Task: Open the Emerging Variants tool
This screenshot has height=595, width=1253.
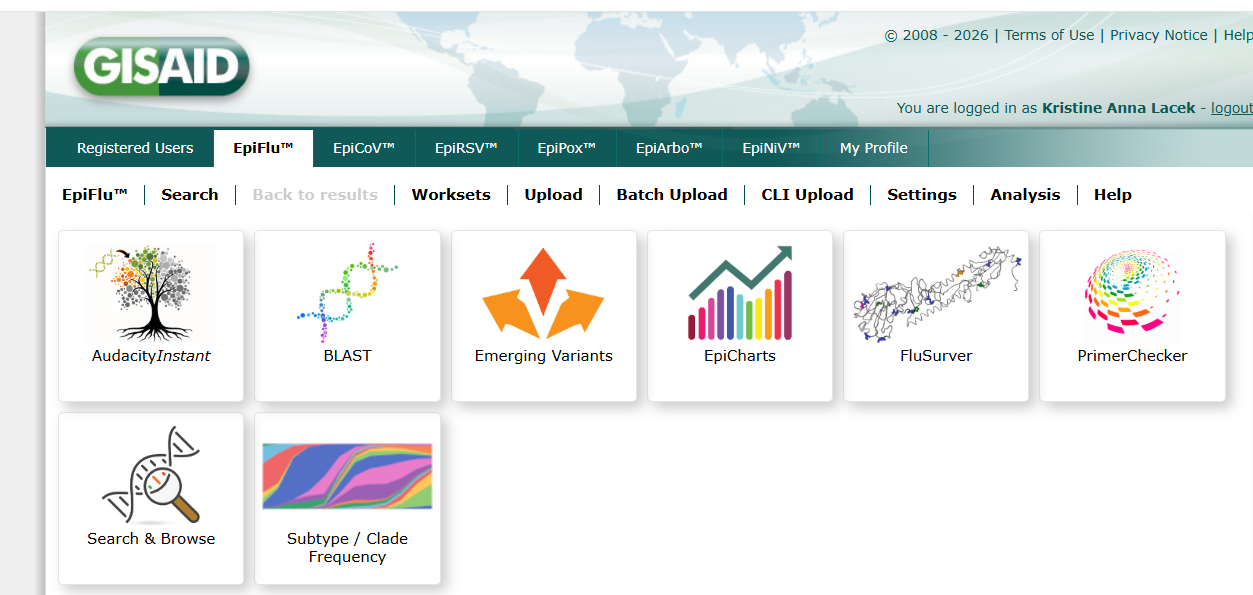Action: (543, 316)
